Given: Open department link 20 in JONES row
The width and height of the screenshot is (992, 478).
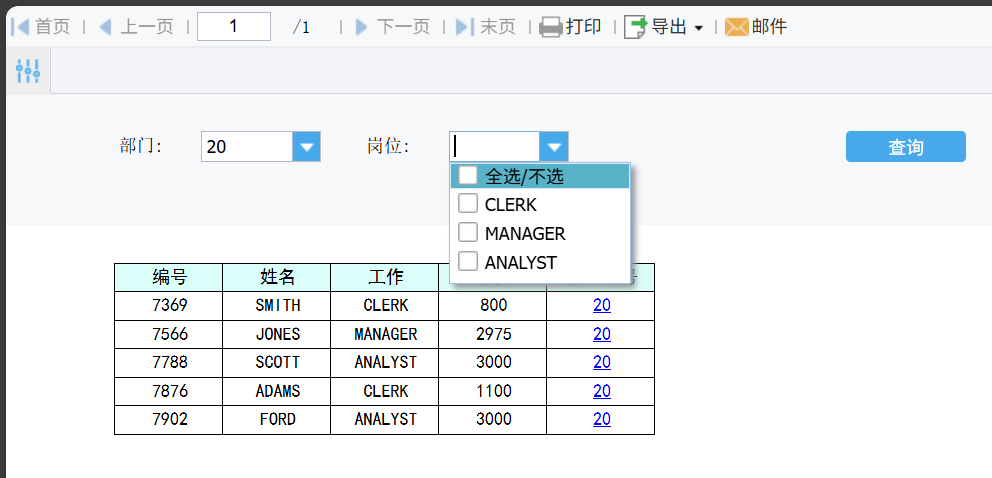Looking at the screenshot, I should 602,334.
